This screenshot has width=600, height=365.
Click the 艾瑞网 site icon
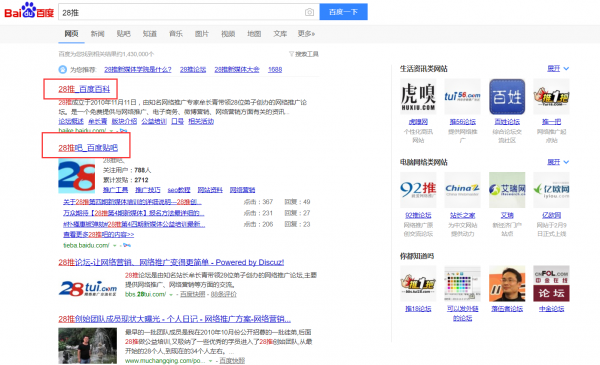[x=507, y=190]
